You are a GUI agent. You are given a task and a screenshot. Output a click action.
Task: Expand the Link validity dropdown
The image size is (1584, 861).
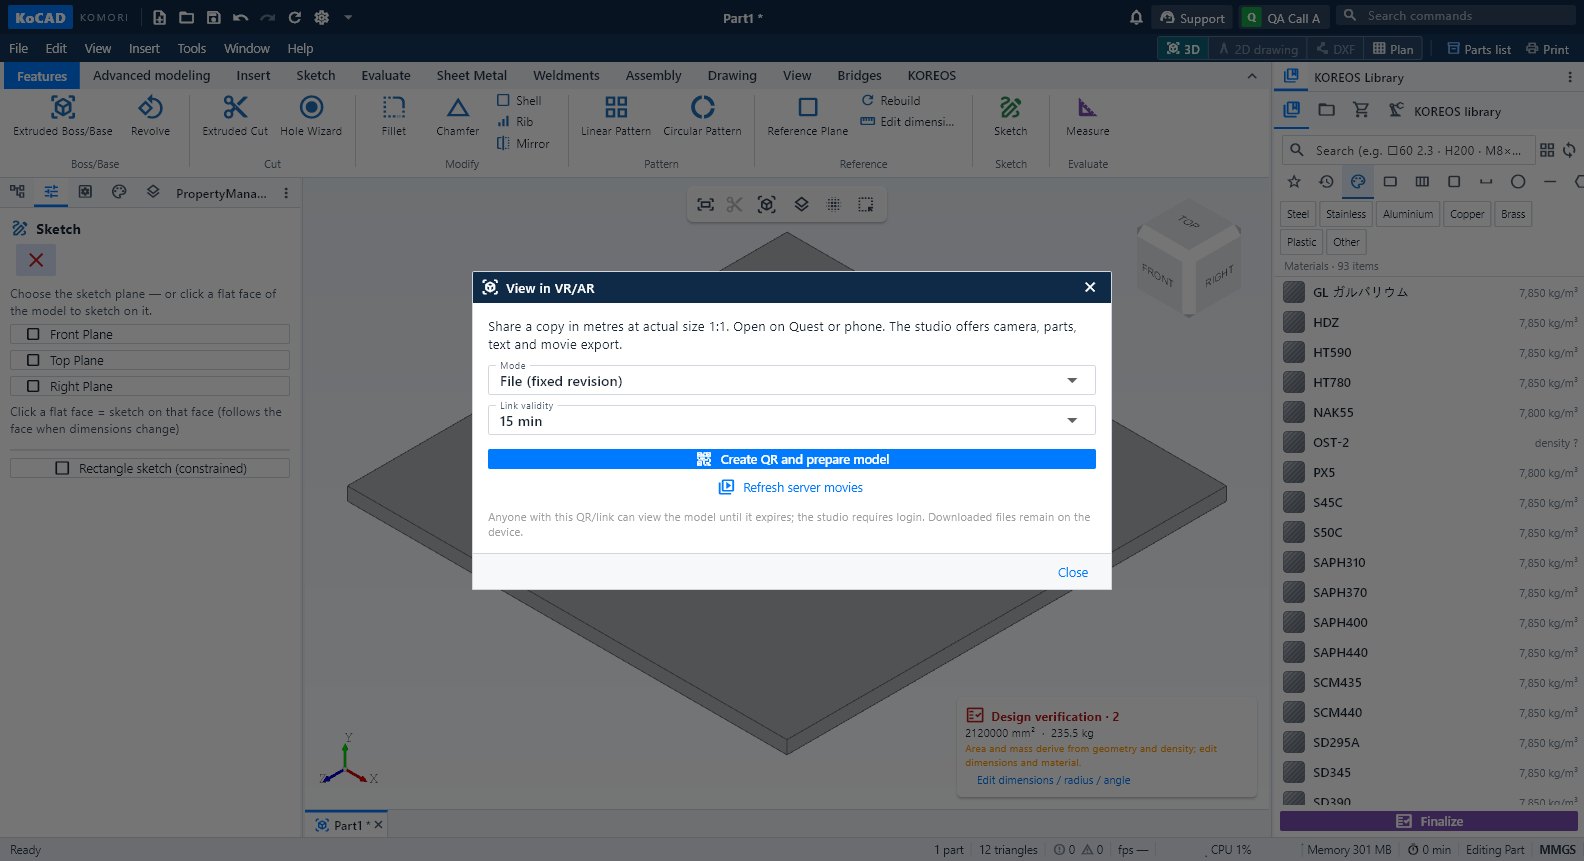click(791, 420)
